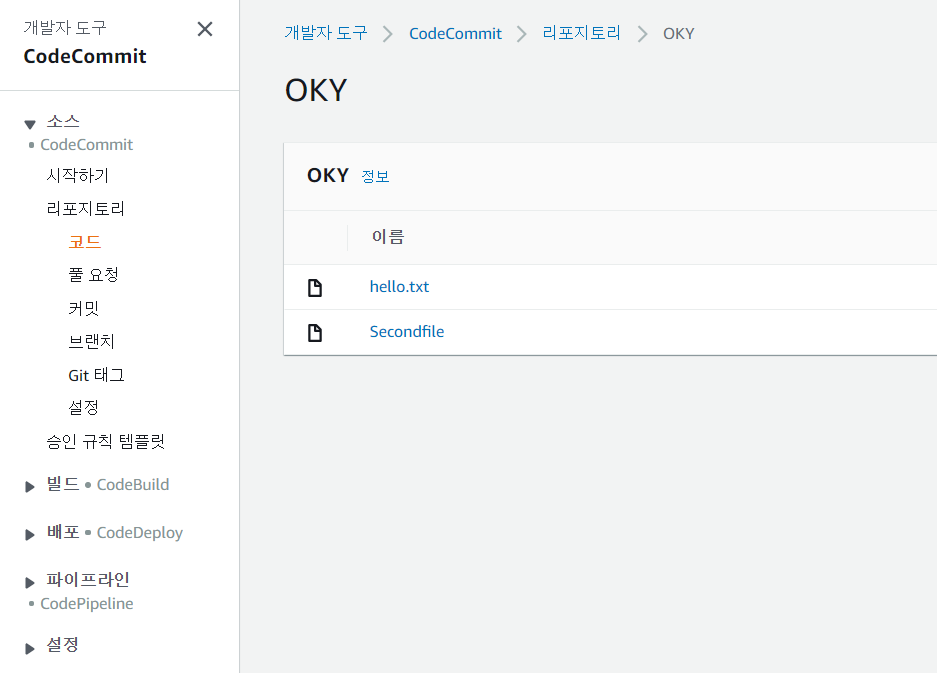Click the 소스 section label

pos(63,121)
